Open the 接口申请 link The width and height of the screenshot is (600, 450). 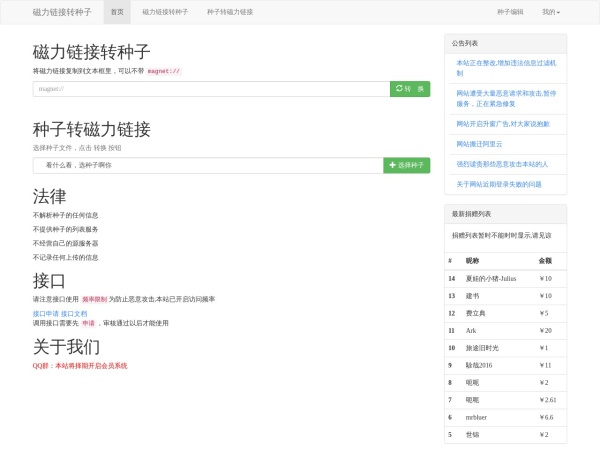46,313
